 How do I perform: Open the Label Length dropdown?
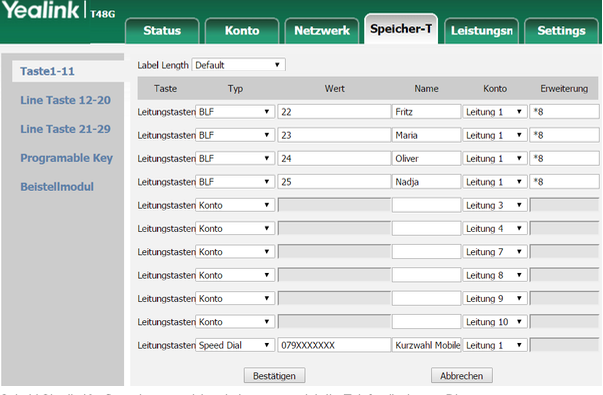point(238,65)
